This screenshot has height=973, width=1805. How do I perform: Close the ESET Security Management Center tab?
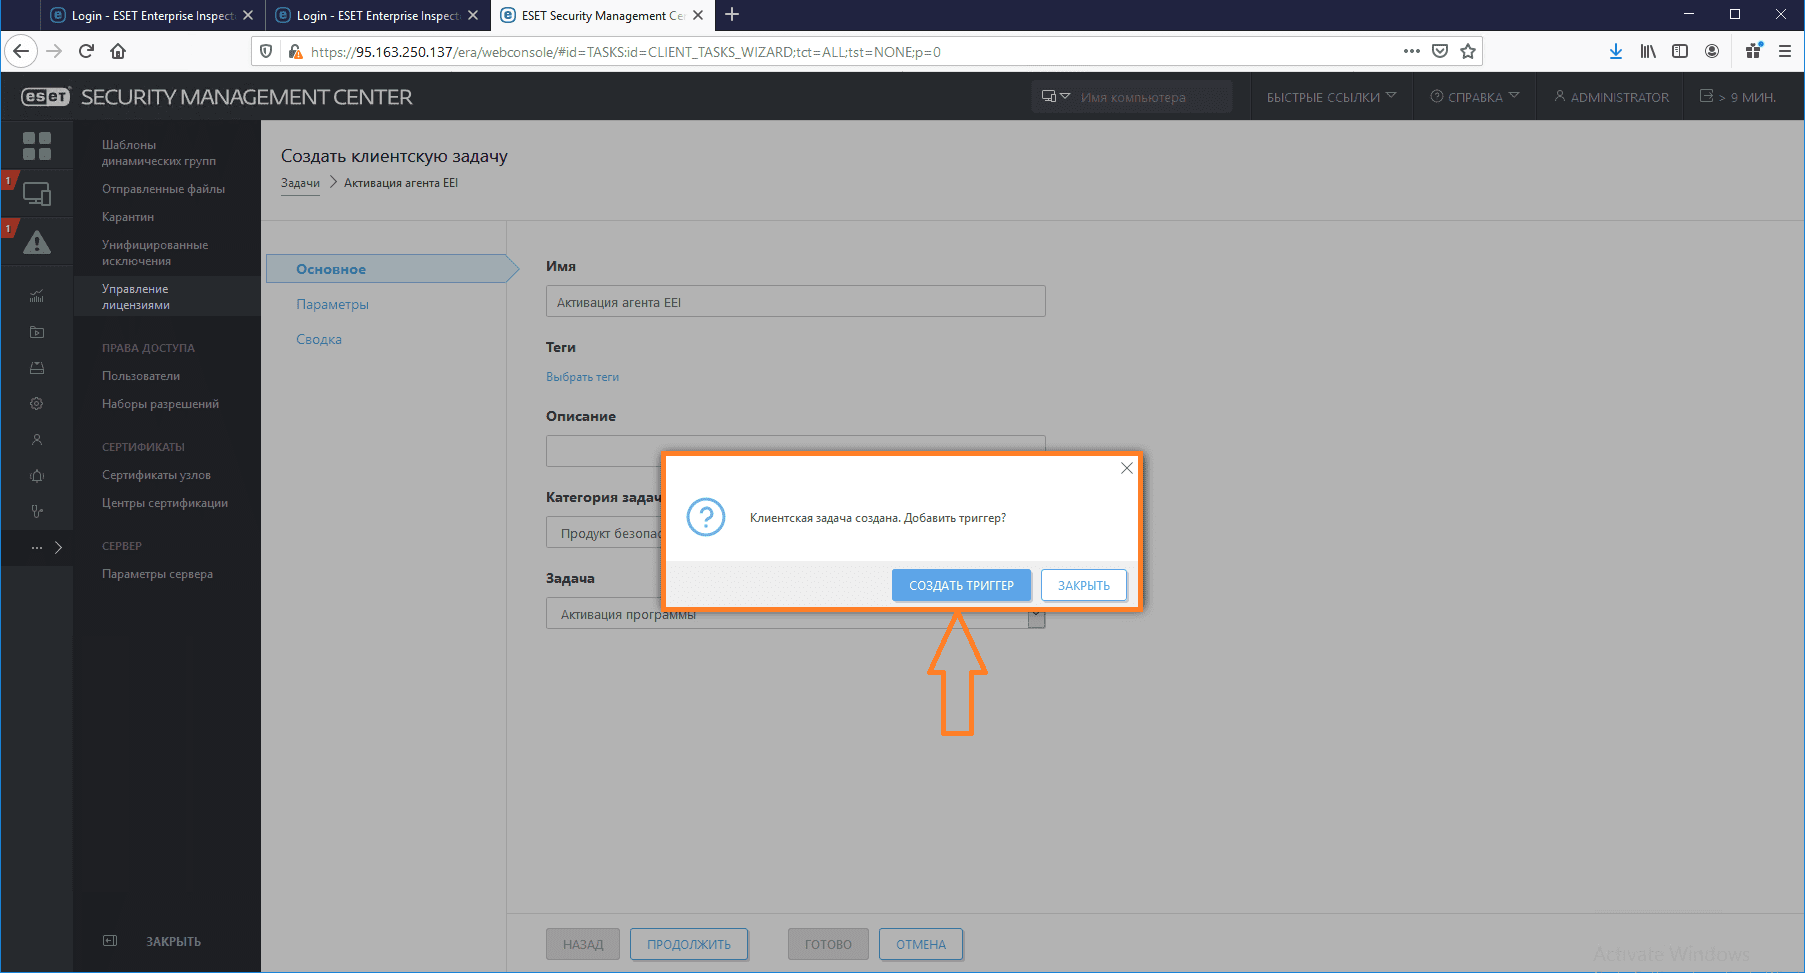(x=698, y=15)
